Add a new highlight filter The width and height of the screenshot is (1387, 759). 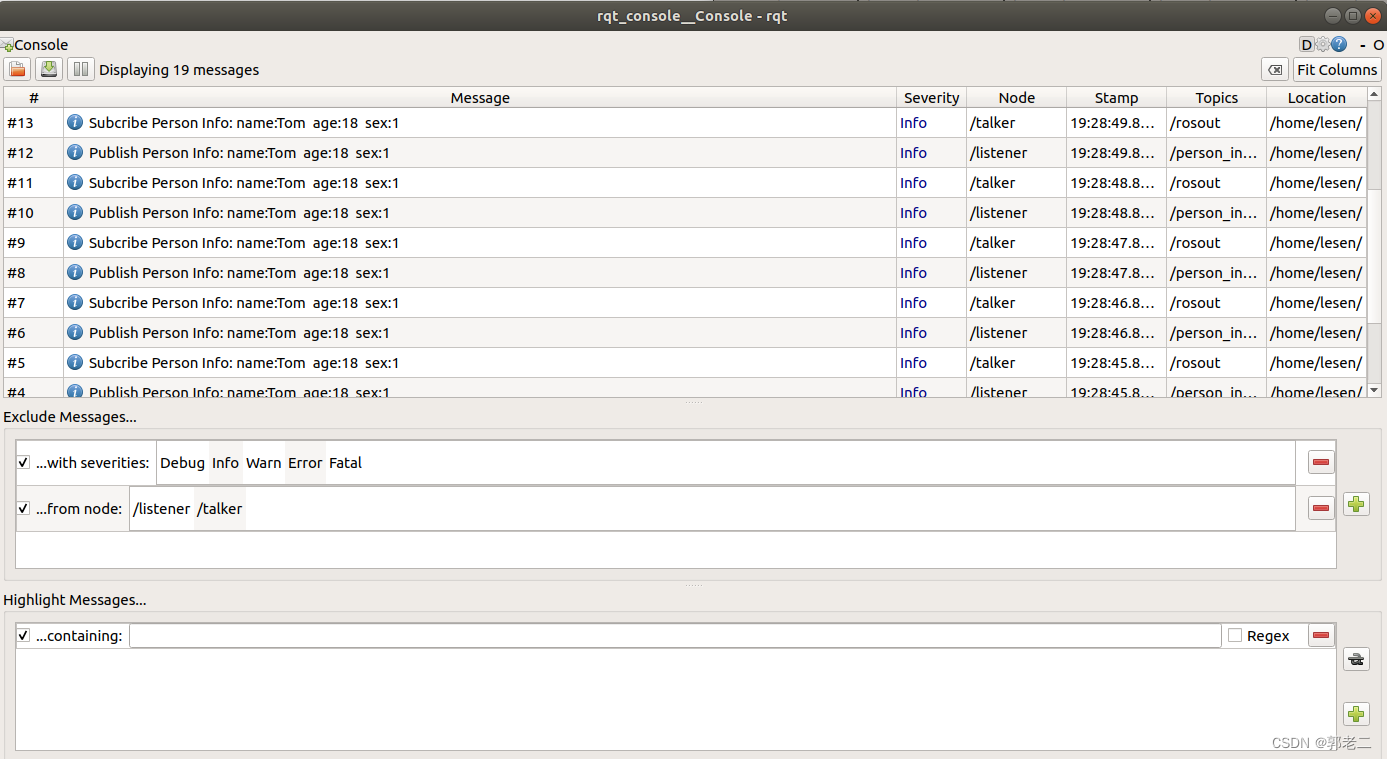point(1356,714)
